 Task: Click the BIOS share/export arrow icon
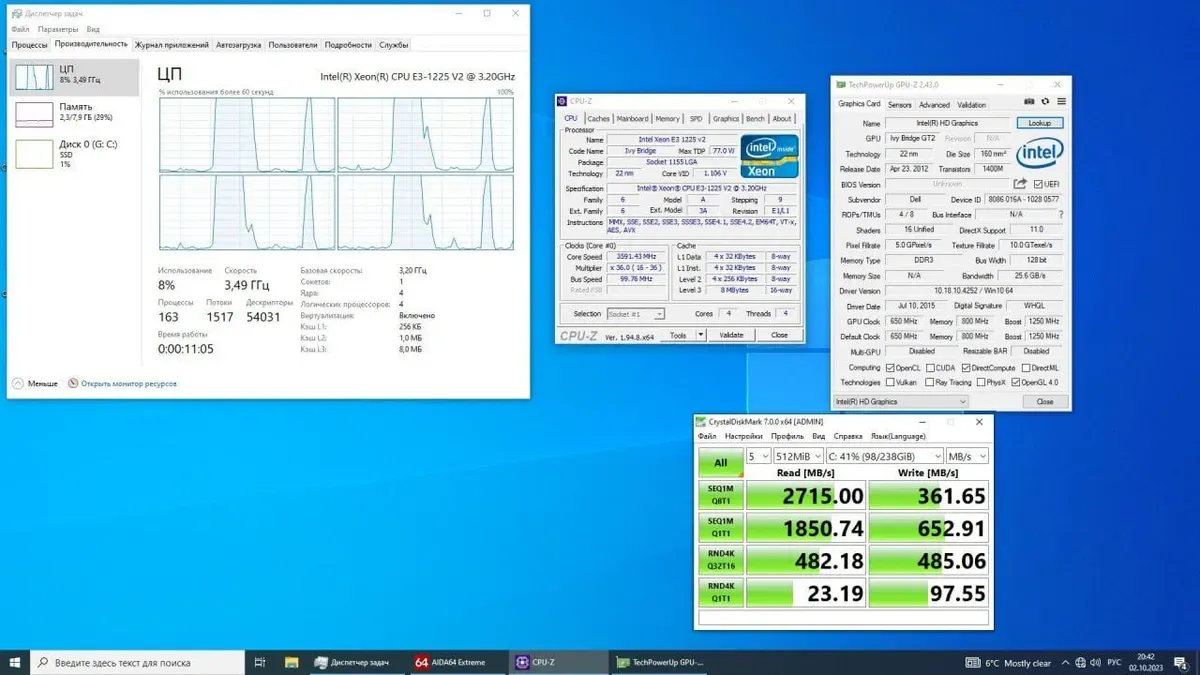click(1020, 184)
